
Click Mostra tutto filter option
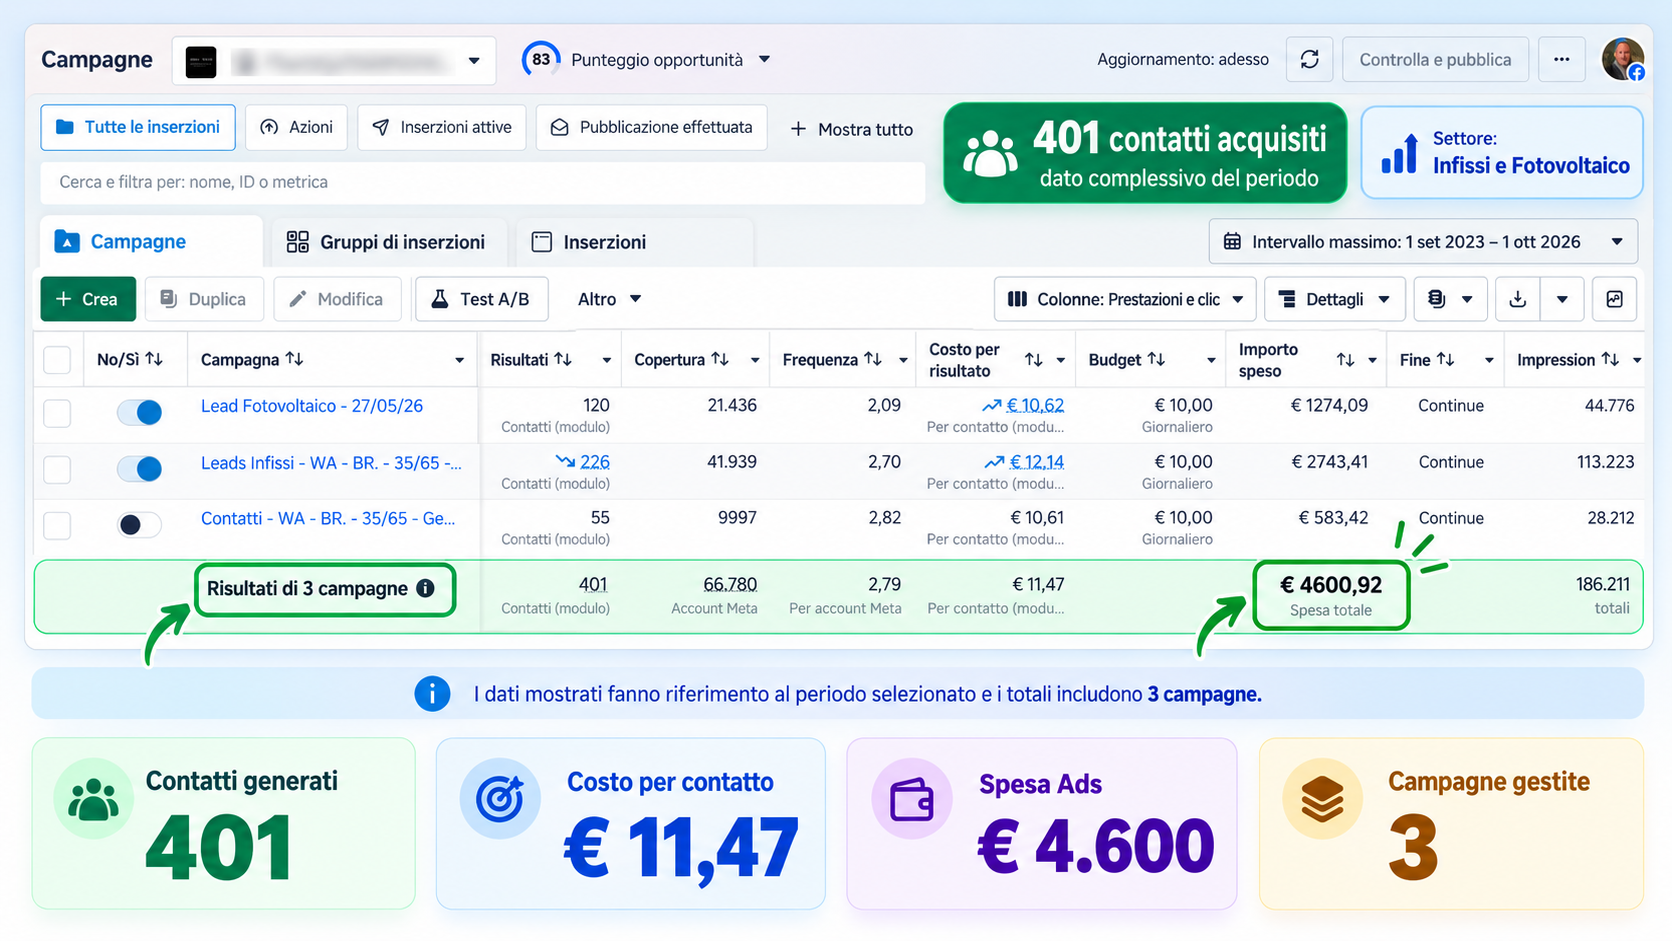851,129
